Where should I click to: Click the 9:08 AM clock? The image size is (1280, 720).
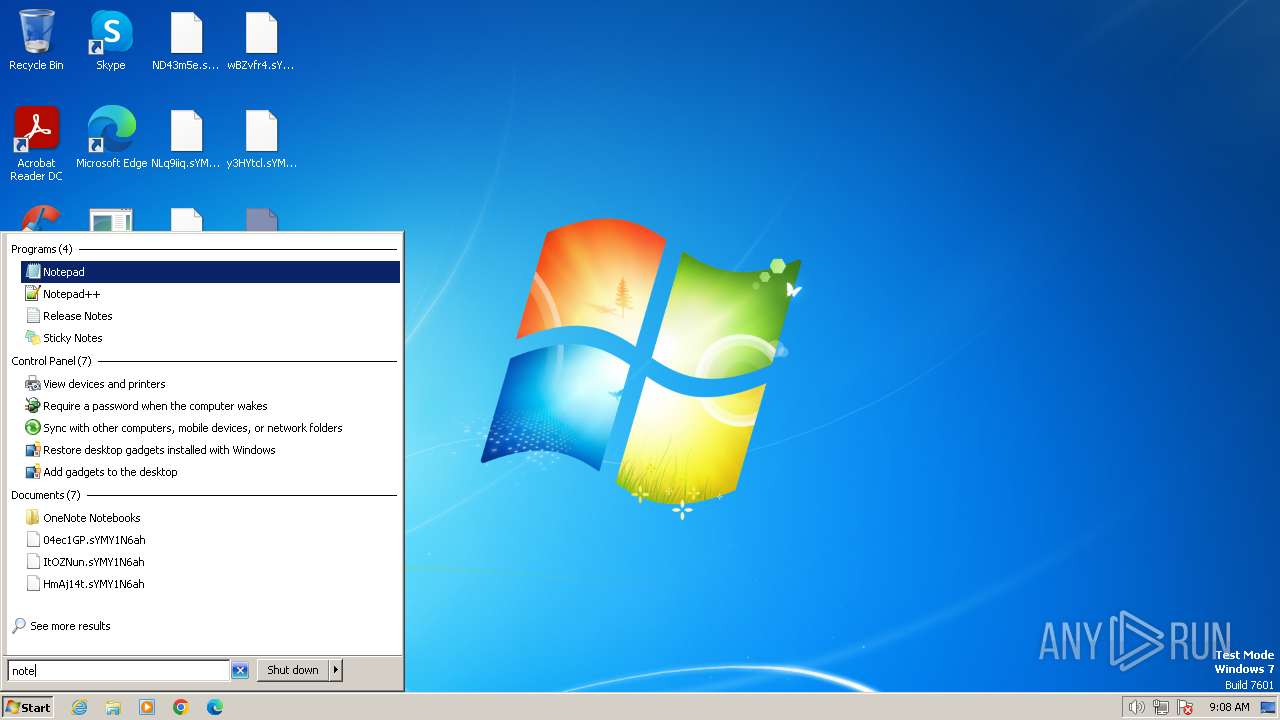pyautogui.click(x=1229, y=707)
